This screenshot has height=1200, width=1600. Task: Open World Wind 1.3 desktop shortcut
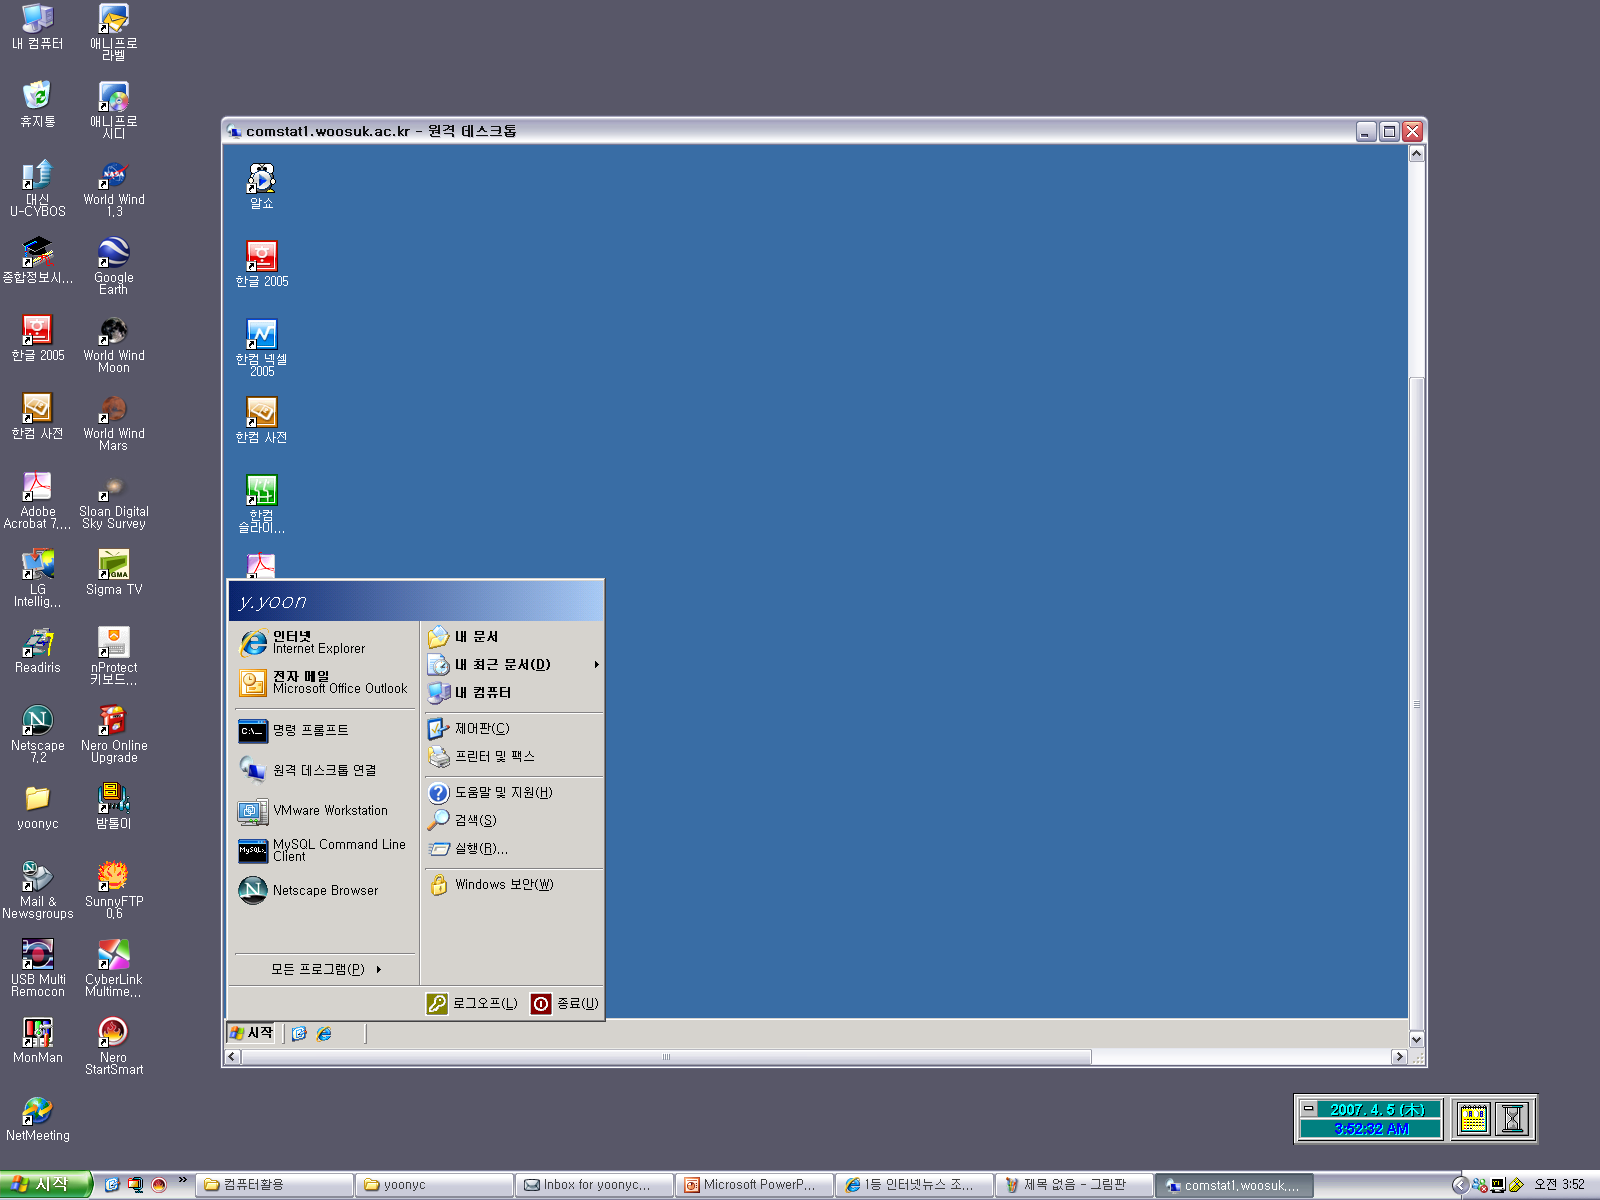coord(113,188)
